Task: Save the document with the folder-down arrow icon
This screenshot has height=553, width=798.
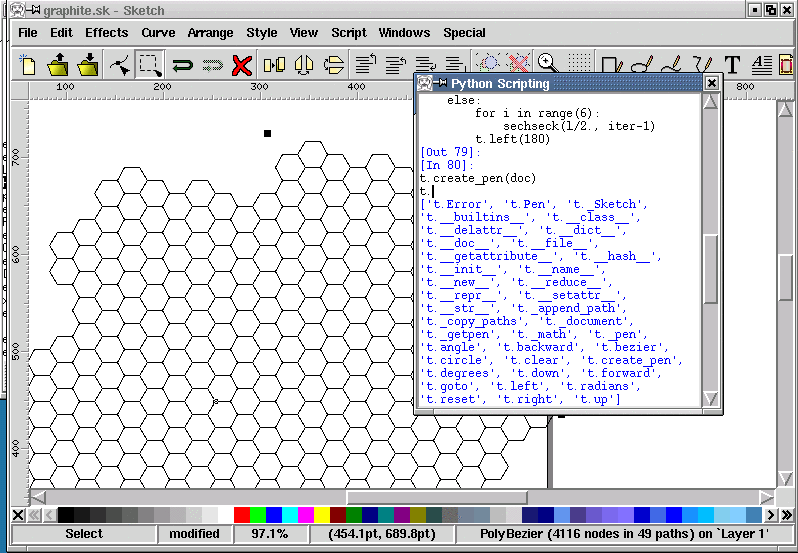Action: click(x=88, y=65)
